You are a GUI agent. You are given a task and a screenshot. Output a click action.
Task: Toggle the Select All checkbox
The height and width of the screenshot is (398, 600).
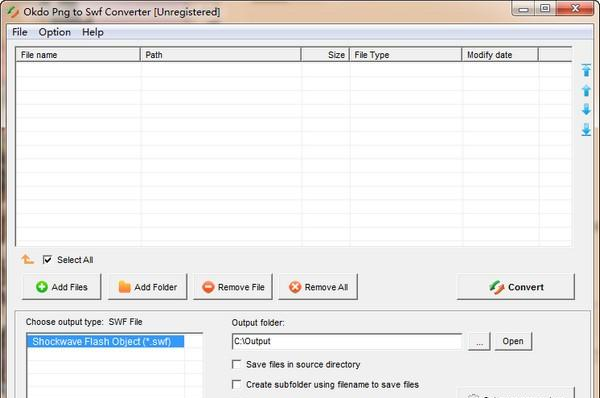click(x=47, y=260)
